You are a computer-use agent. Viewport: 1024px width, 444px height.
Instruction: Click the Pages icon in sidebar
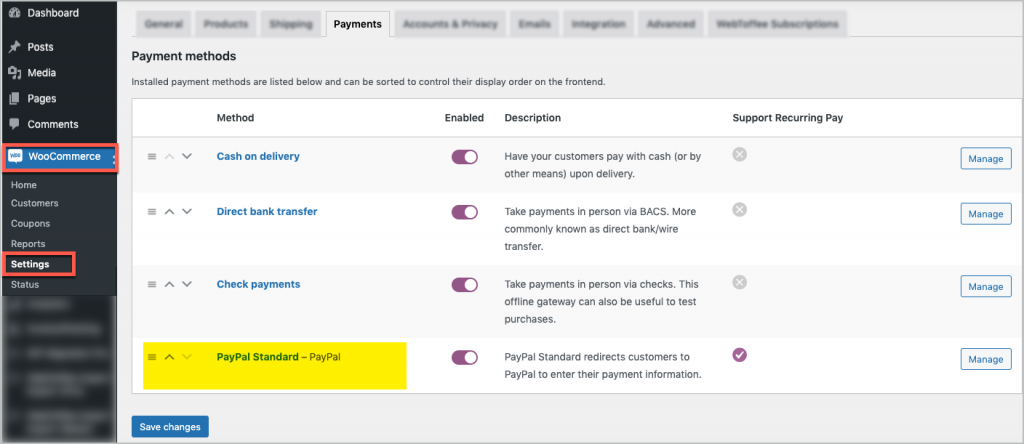point(15,99)
